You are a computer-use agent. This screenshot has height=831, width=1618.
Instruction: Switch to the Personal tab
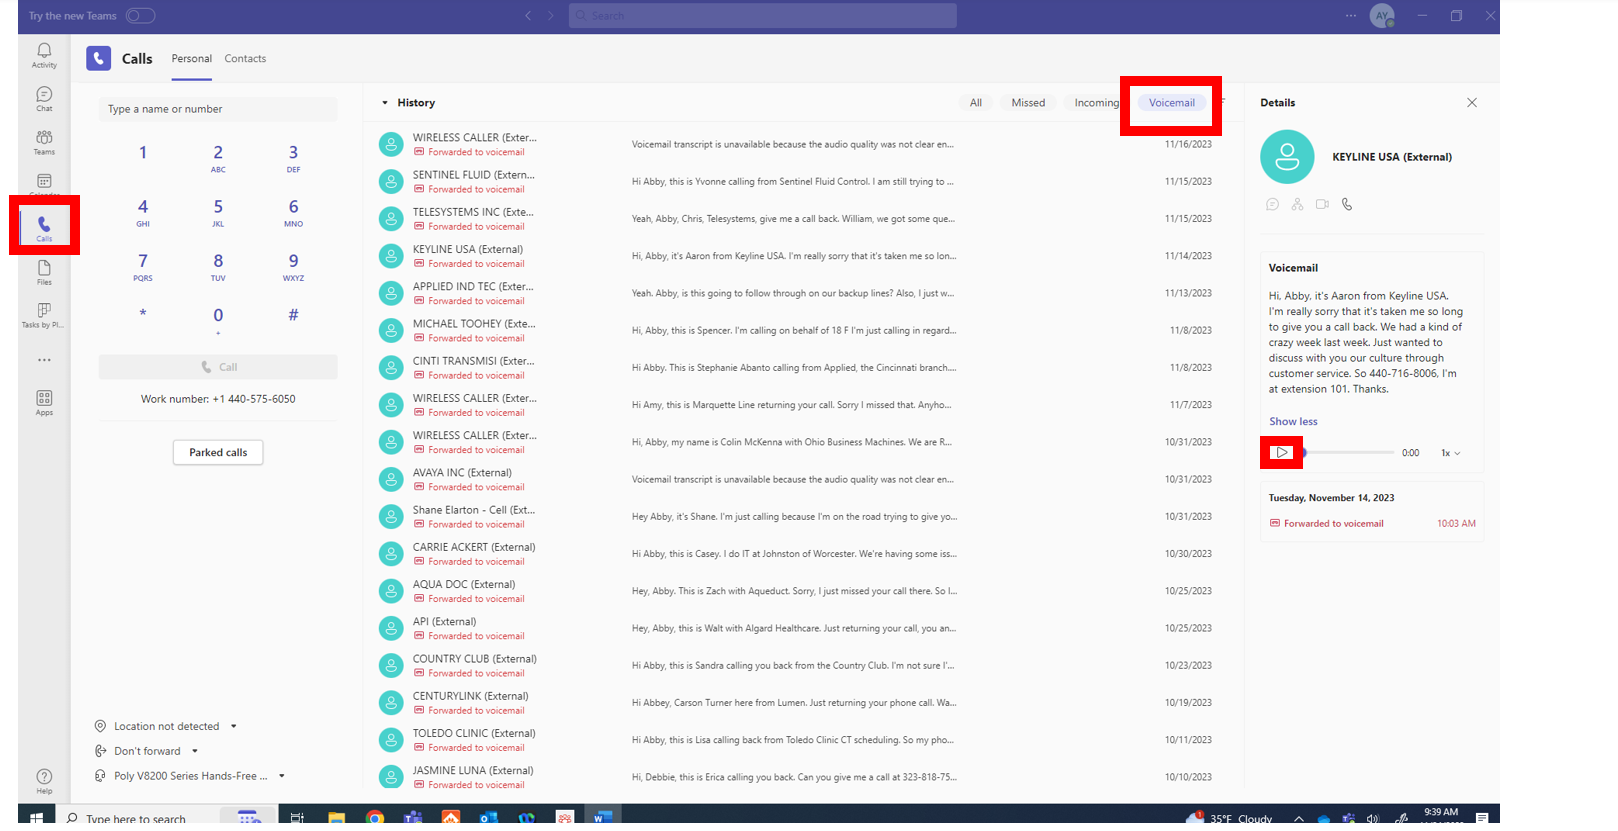(191, 59)
